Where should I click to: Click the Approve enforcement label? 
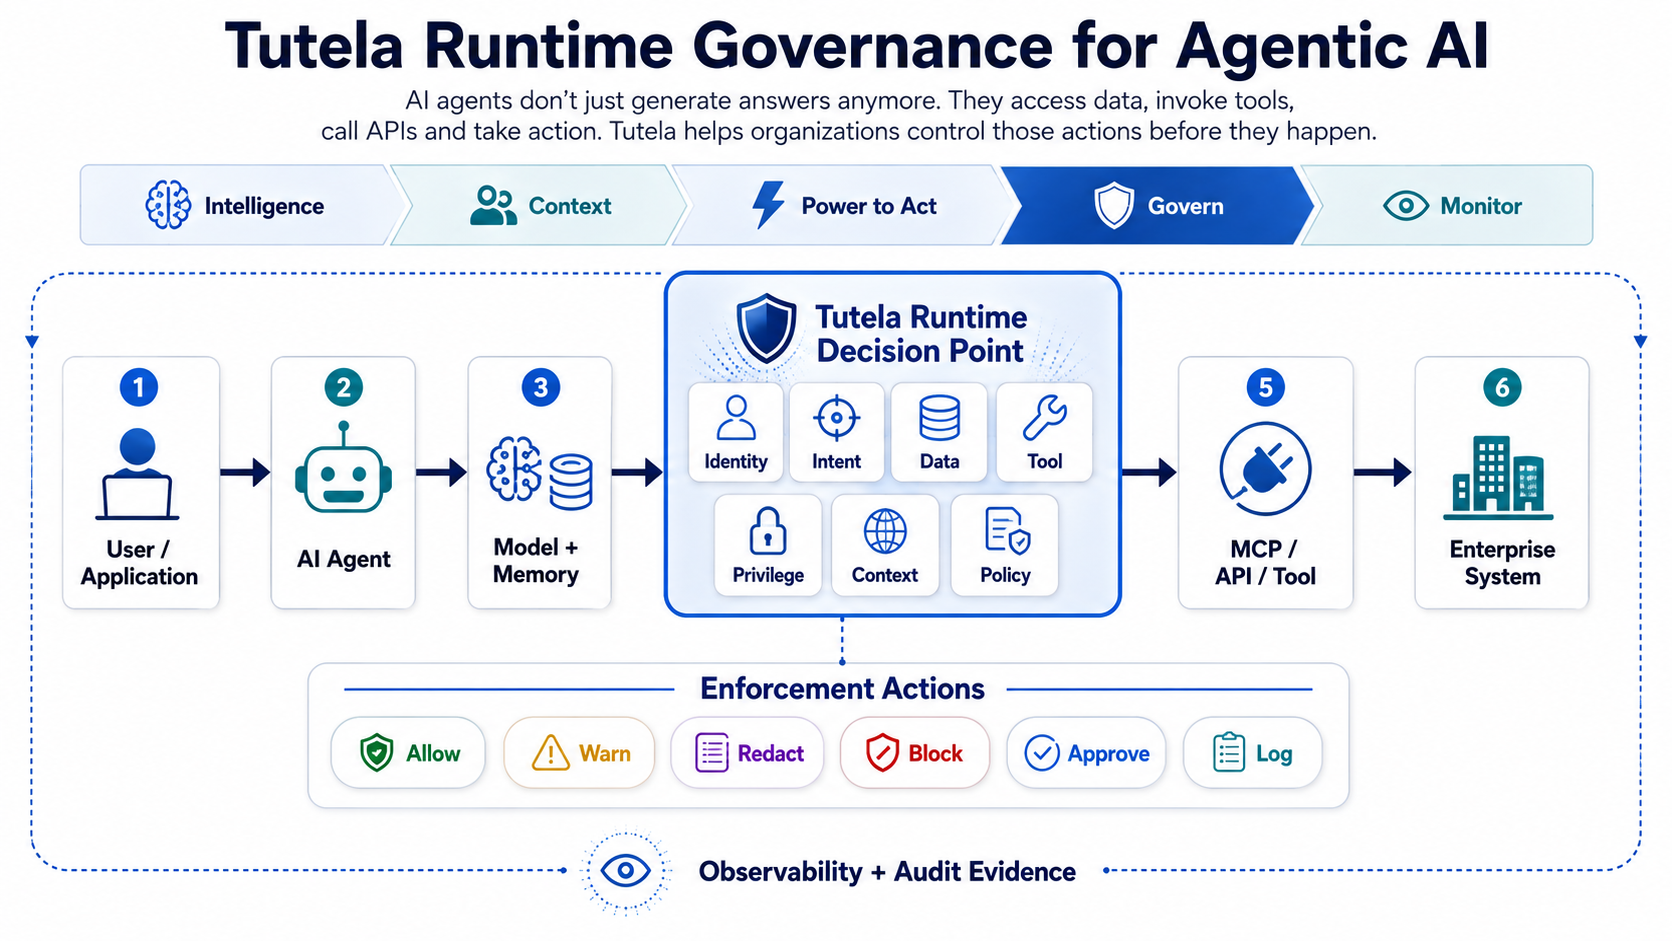pyautogui.click(x=1109, y=754)
